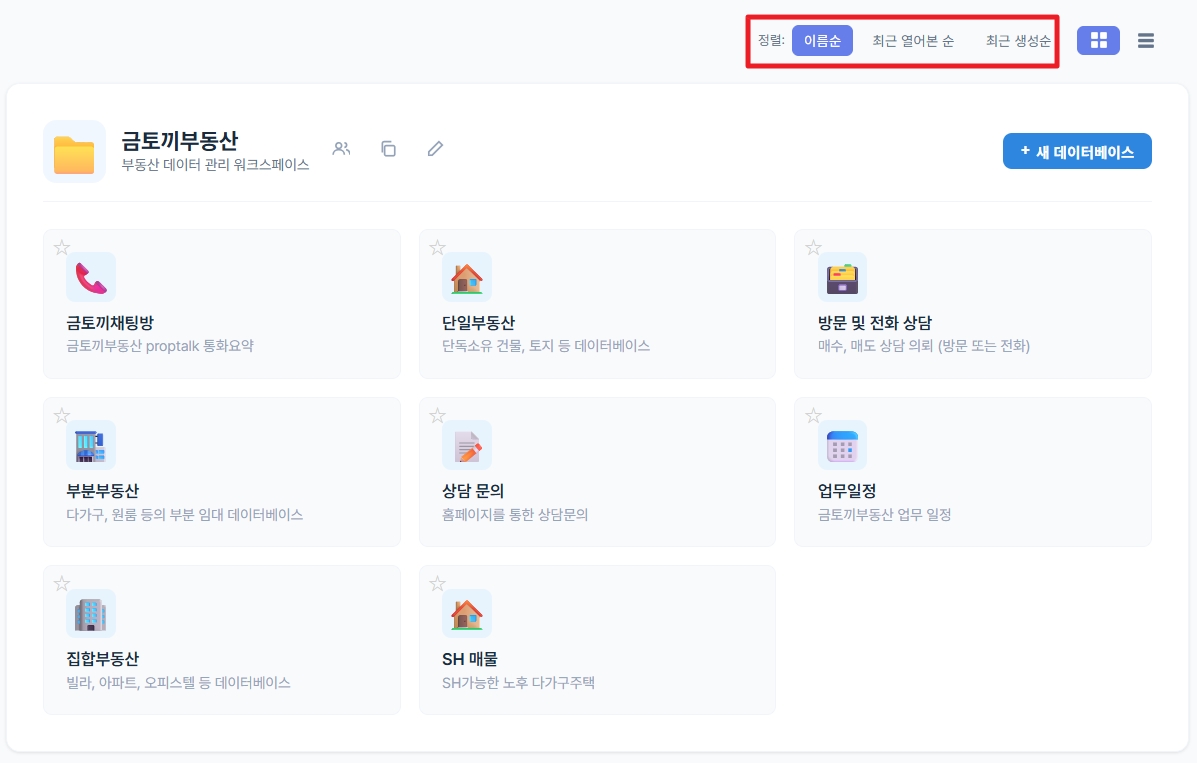
Task: Open the SH 매물 database title
Action: click(470, 659)
